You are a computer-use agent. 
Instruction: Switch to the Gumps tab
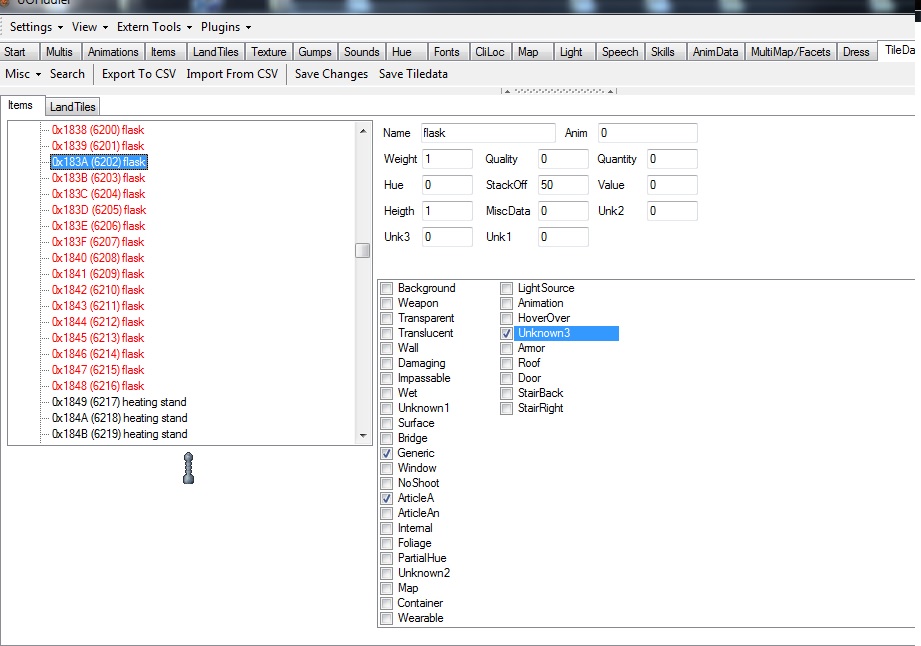coord(315,52)
